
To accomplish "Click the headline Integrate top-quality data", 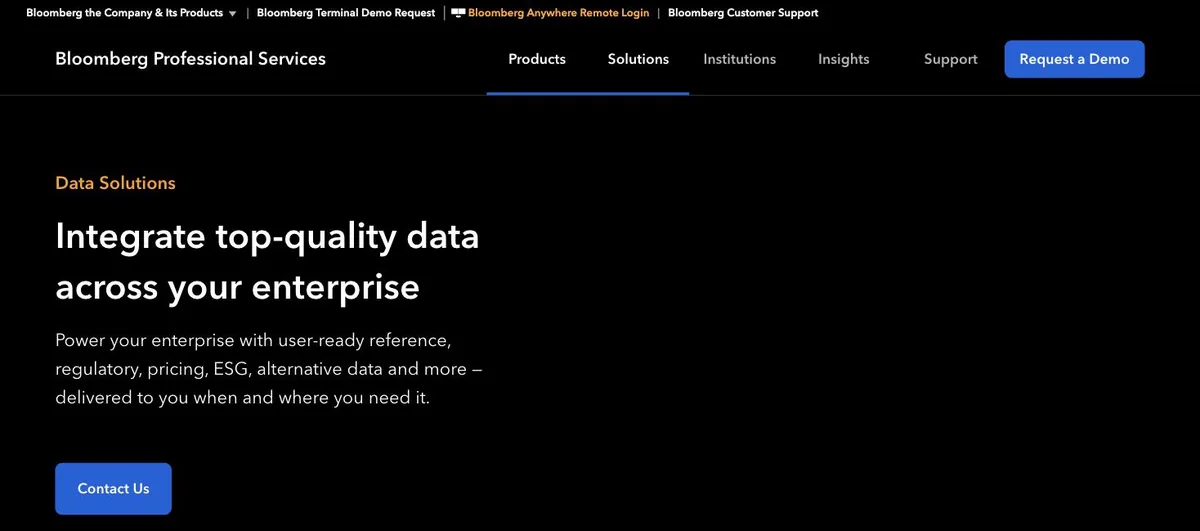I will coord(267,261).
